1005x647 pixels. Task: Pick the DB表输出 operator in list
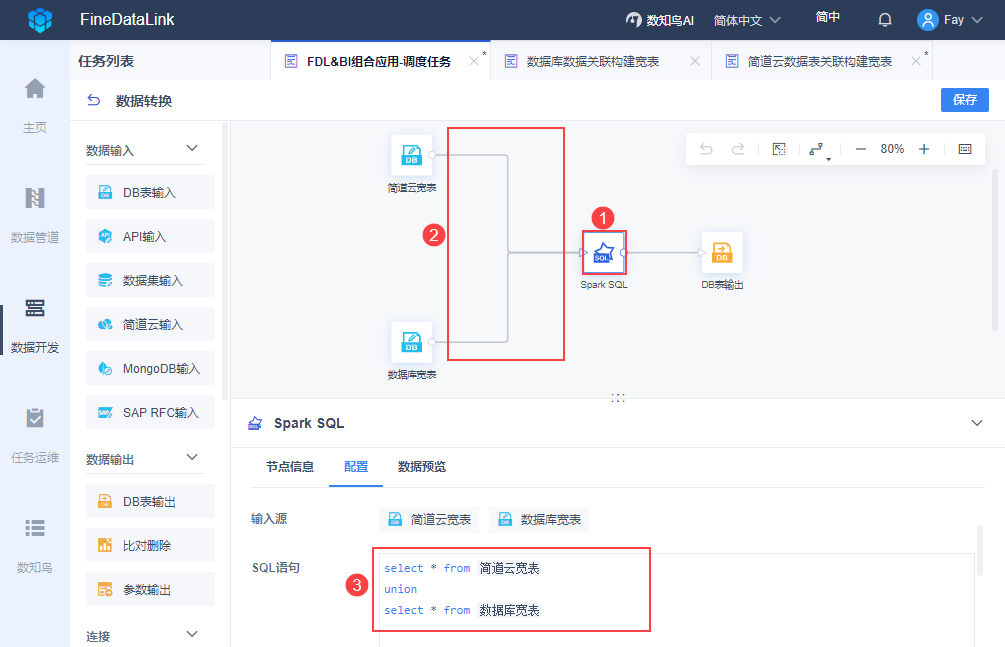point(150,501)
